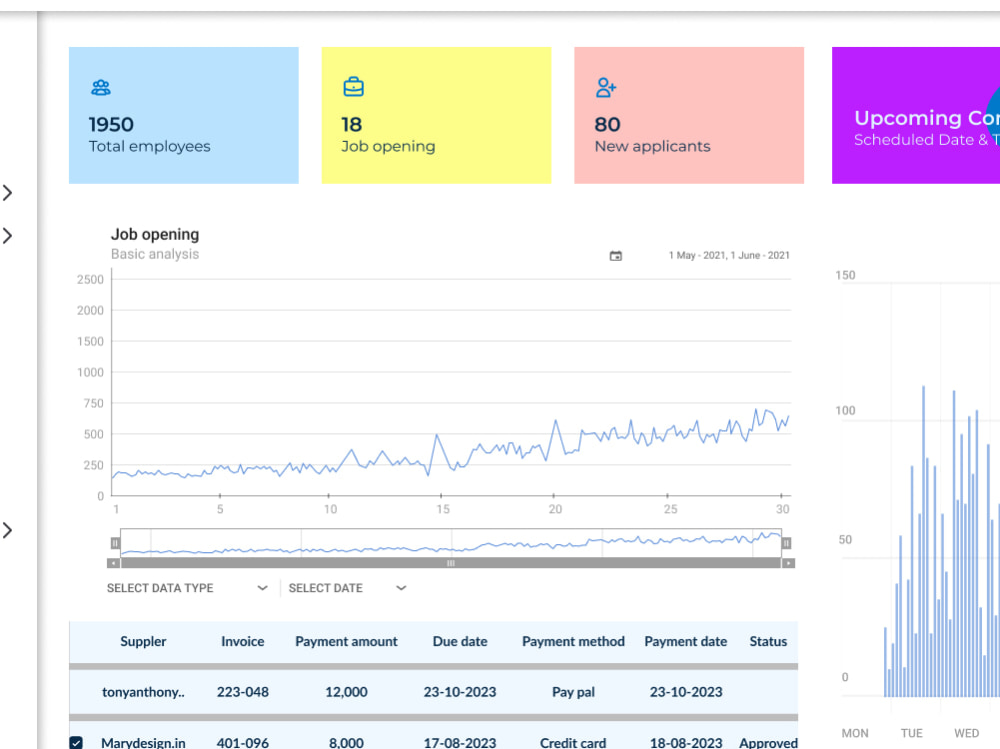The image size is (1000, 749).
Task: Open the New applicants card
Action: 689,115
